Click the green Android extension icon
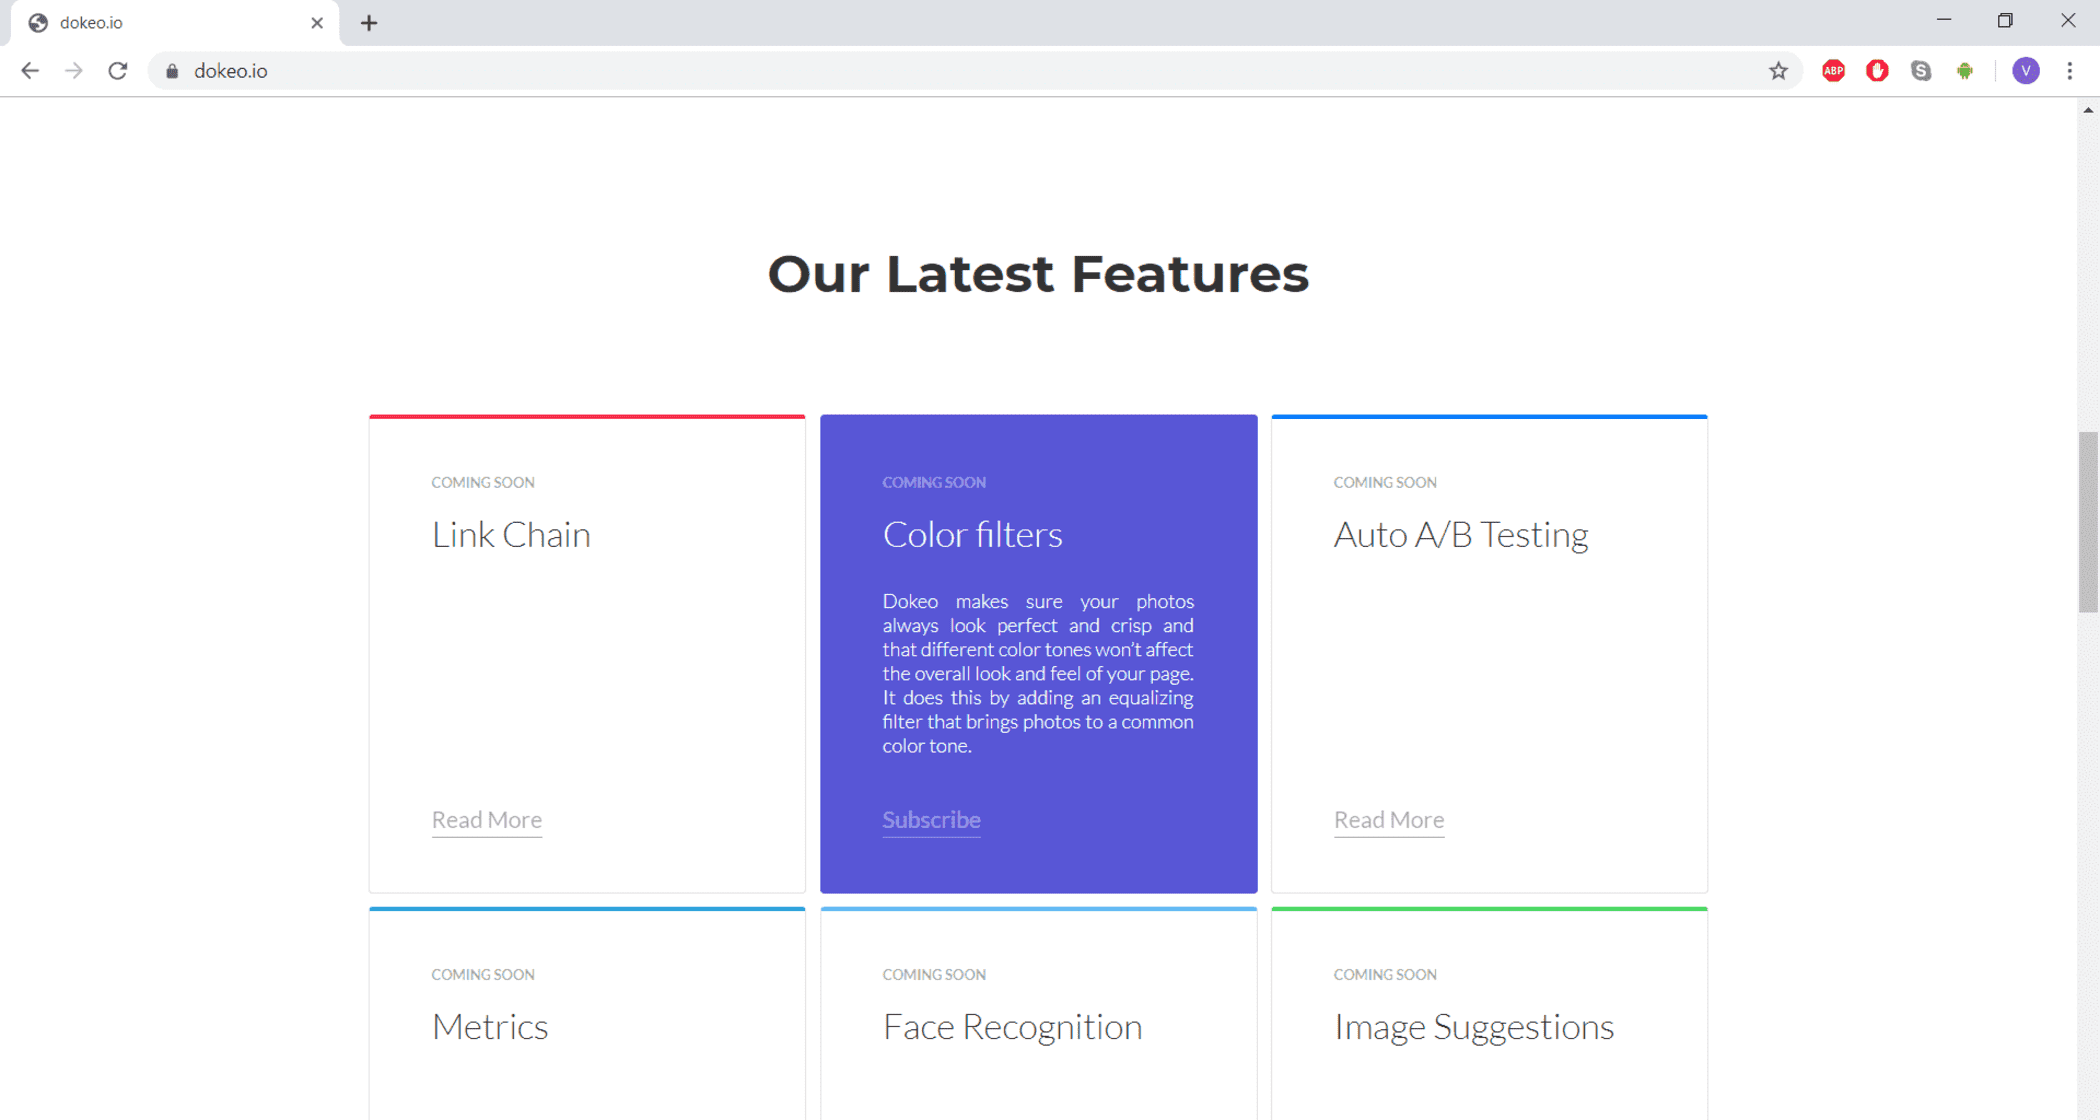 click(x=1965, y=71)
